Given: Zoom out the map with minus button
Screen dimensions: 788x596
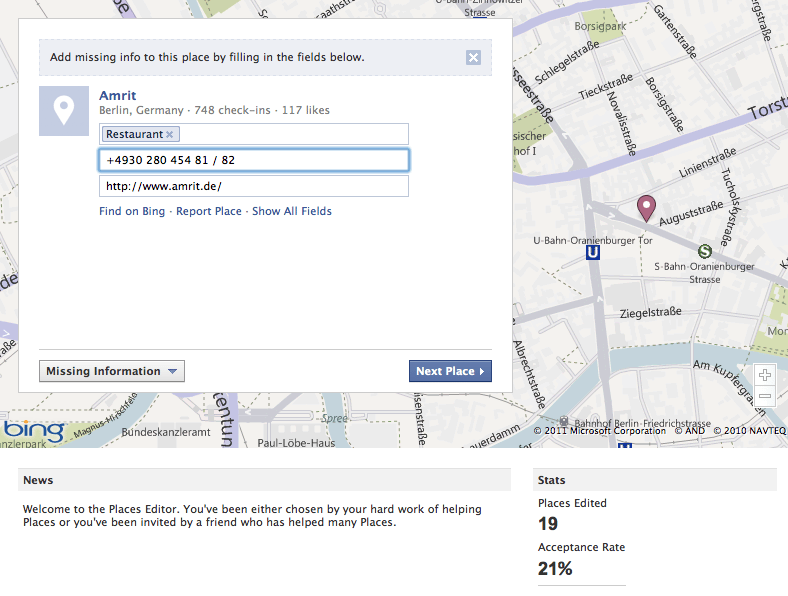Looking at the screenshot, I should (x=765, y=396).
